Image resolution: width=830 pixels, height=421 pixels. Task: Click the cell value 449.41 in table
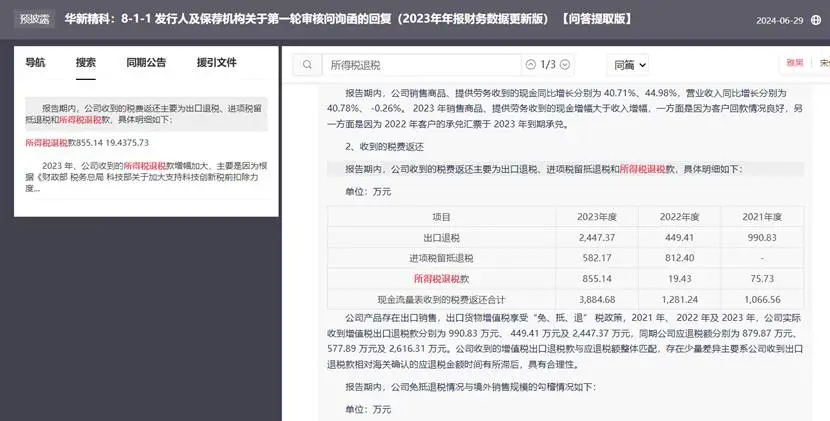pyautogui.click(x=679, y=238)
